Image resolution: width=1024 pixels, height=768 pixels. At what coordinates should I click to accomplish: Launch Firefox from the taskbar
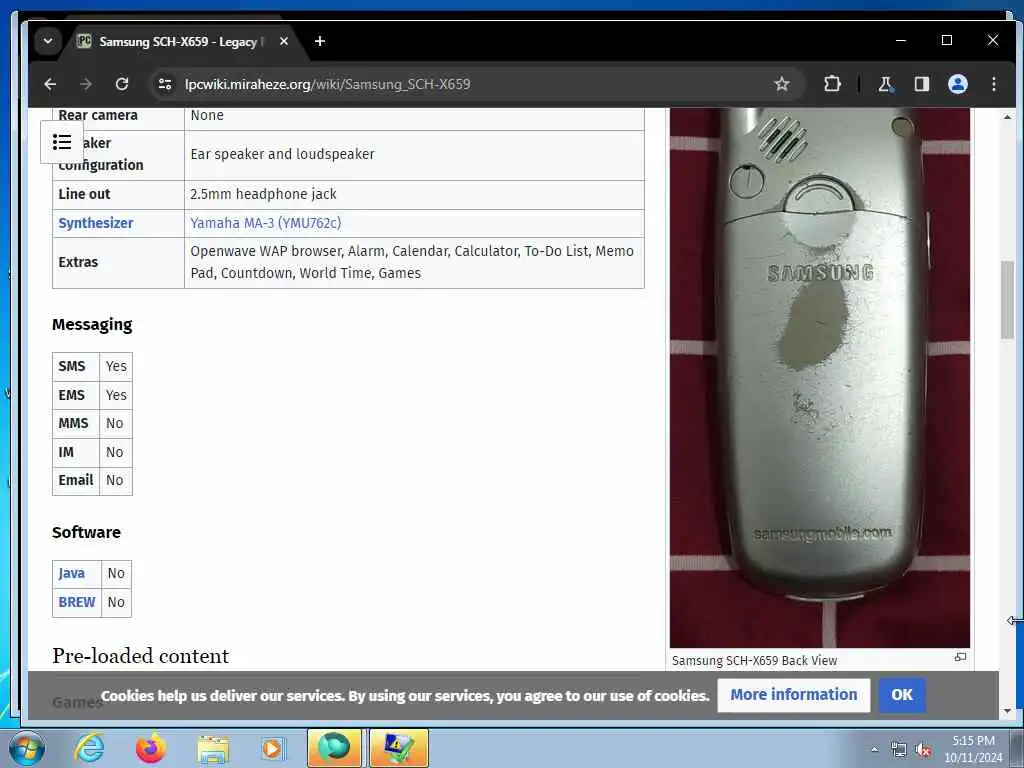coord(151,748)
